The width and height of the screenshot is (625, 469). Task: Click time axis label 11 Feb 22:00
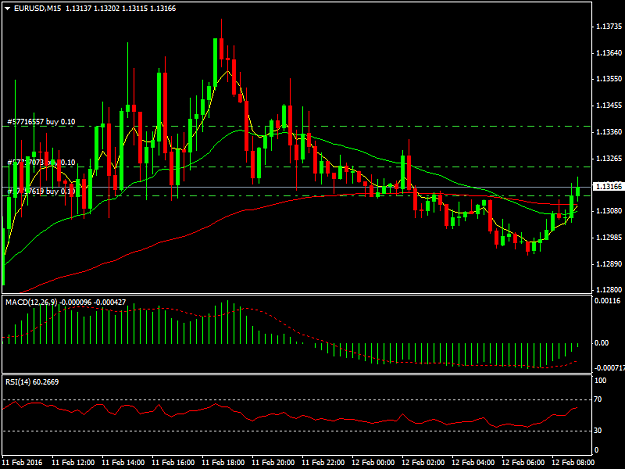[x=323, y=462]
